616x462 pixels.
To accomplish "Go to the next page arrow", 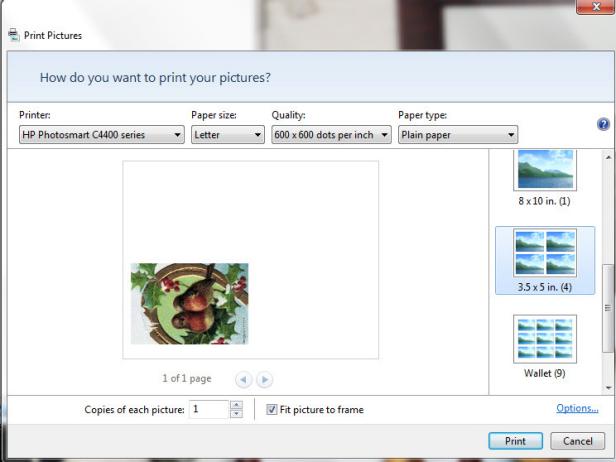I will coord(264,380).
